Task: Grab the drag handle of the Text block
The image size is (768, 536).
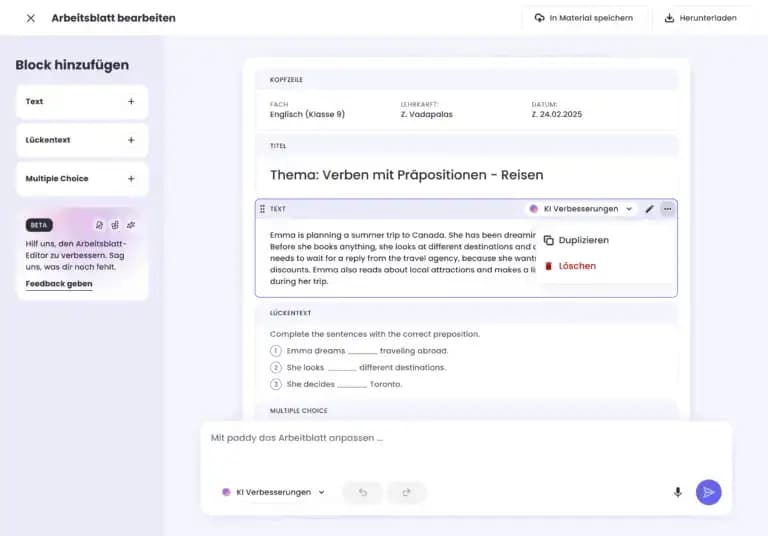Action: [262, 209]
